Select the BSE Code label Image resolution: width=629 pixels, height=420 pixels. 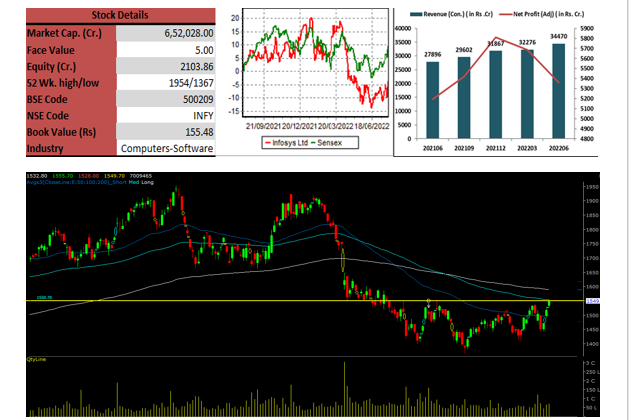click(47, 99)
